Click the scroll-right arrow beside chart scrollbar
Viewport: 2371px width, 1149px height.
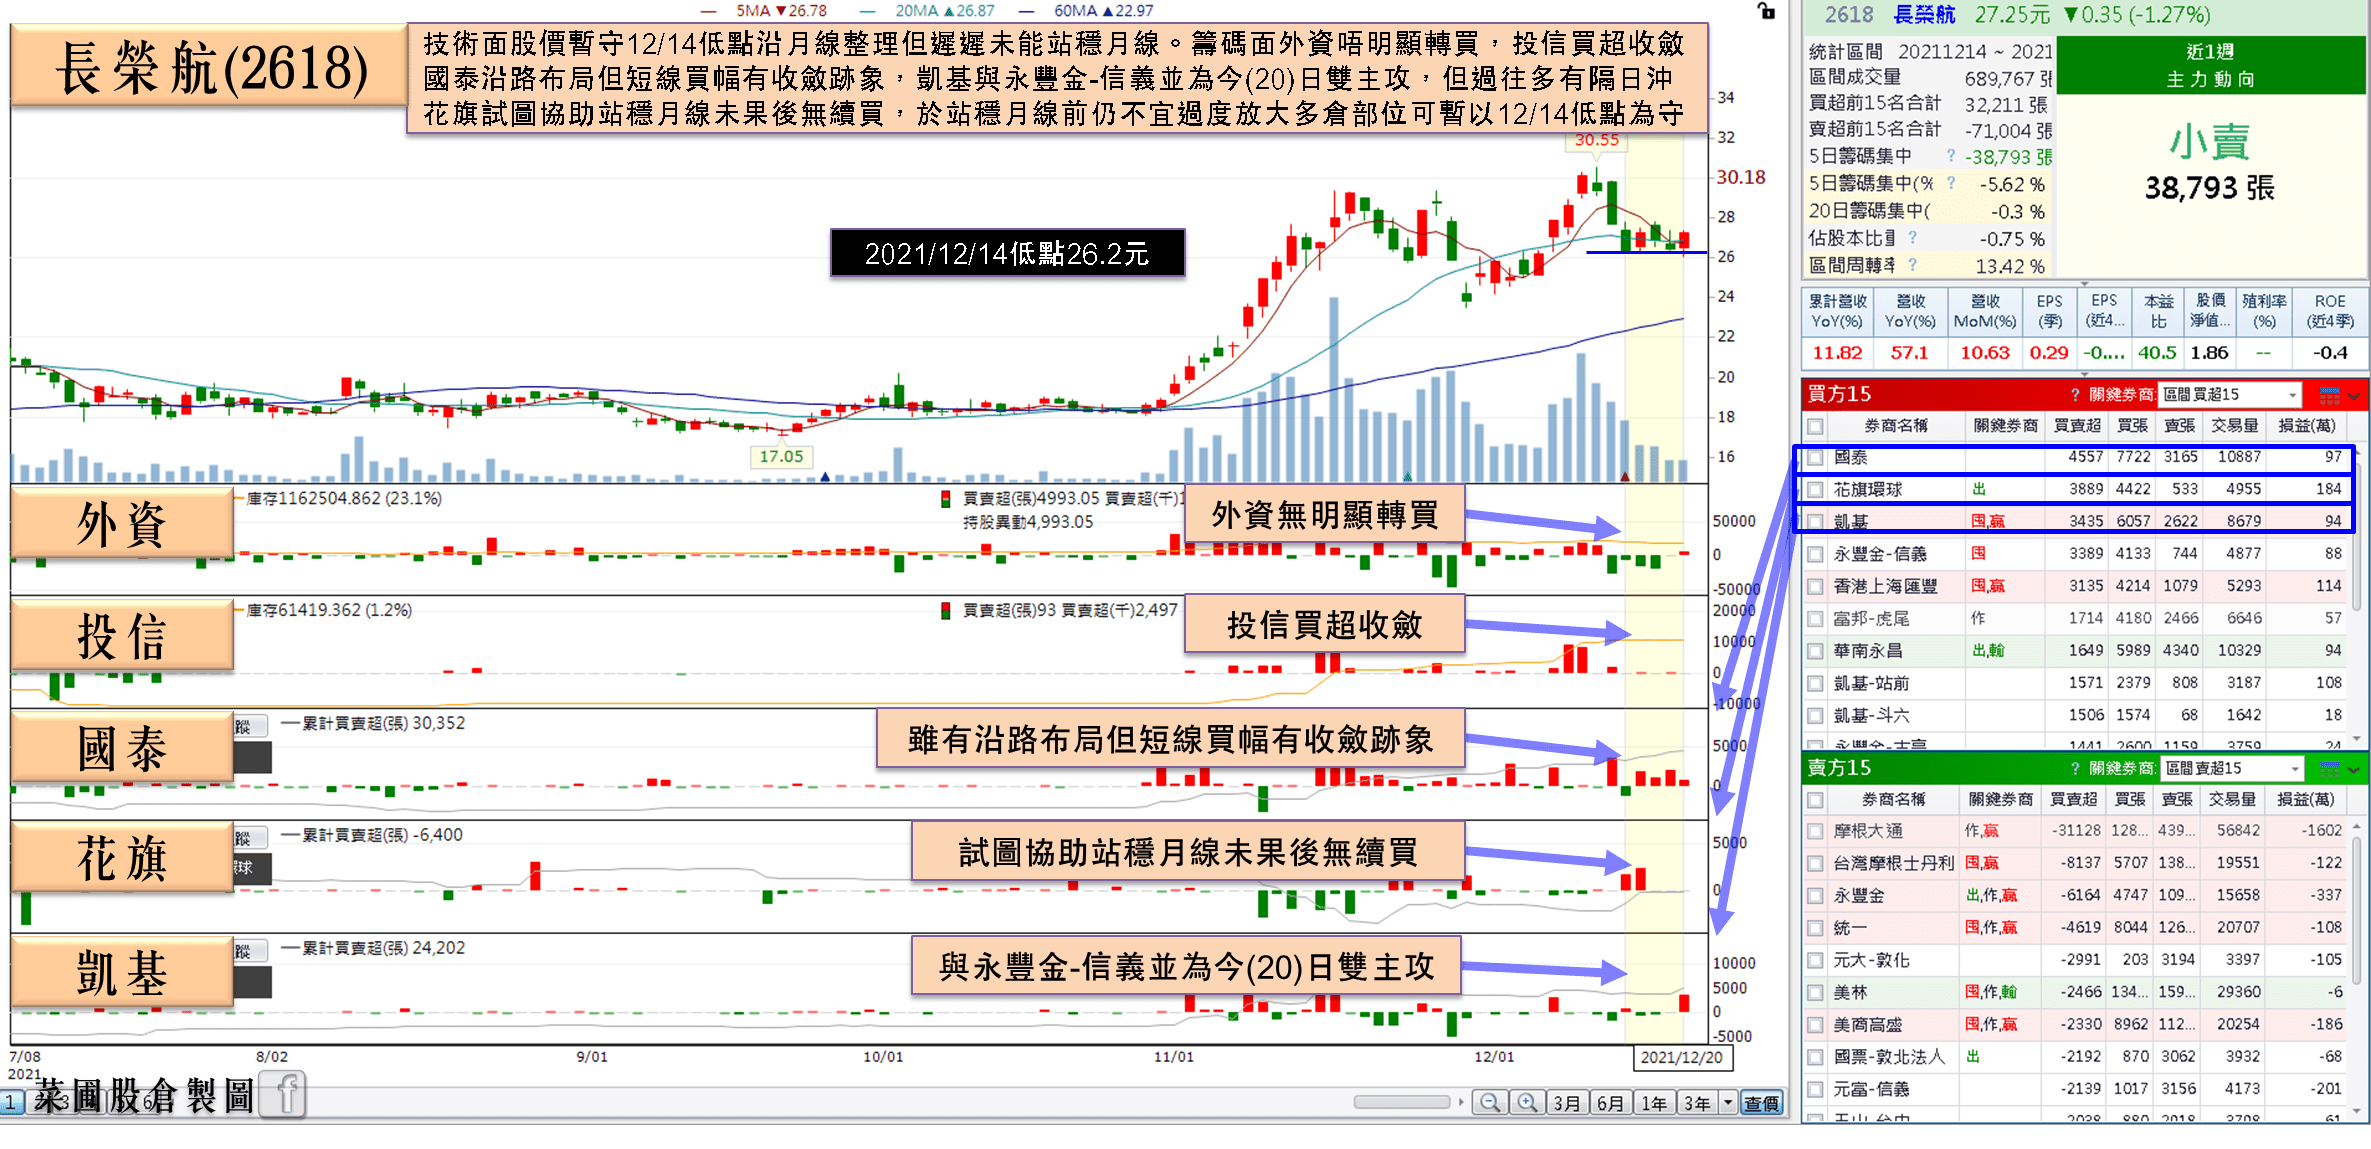point(1461,1102)
